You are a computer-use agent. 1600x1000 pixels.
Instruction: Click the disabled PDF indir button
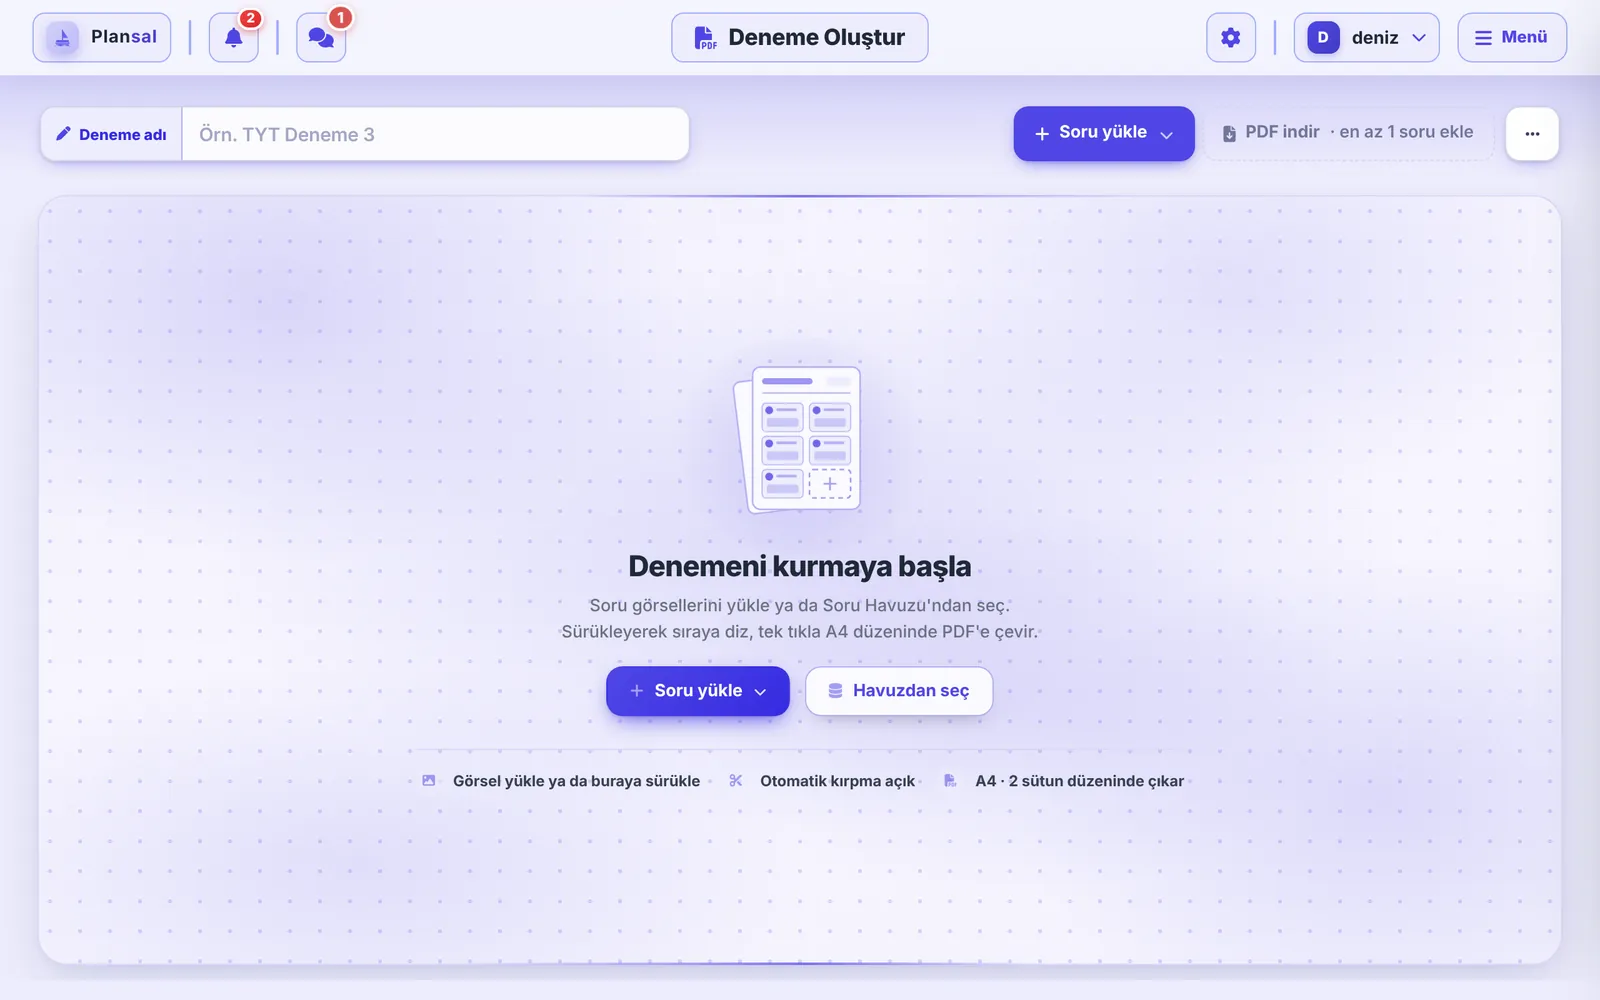[x=1349, y=133]
